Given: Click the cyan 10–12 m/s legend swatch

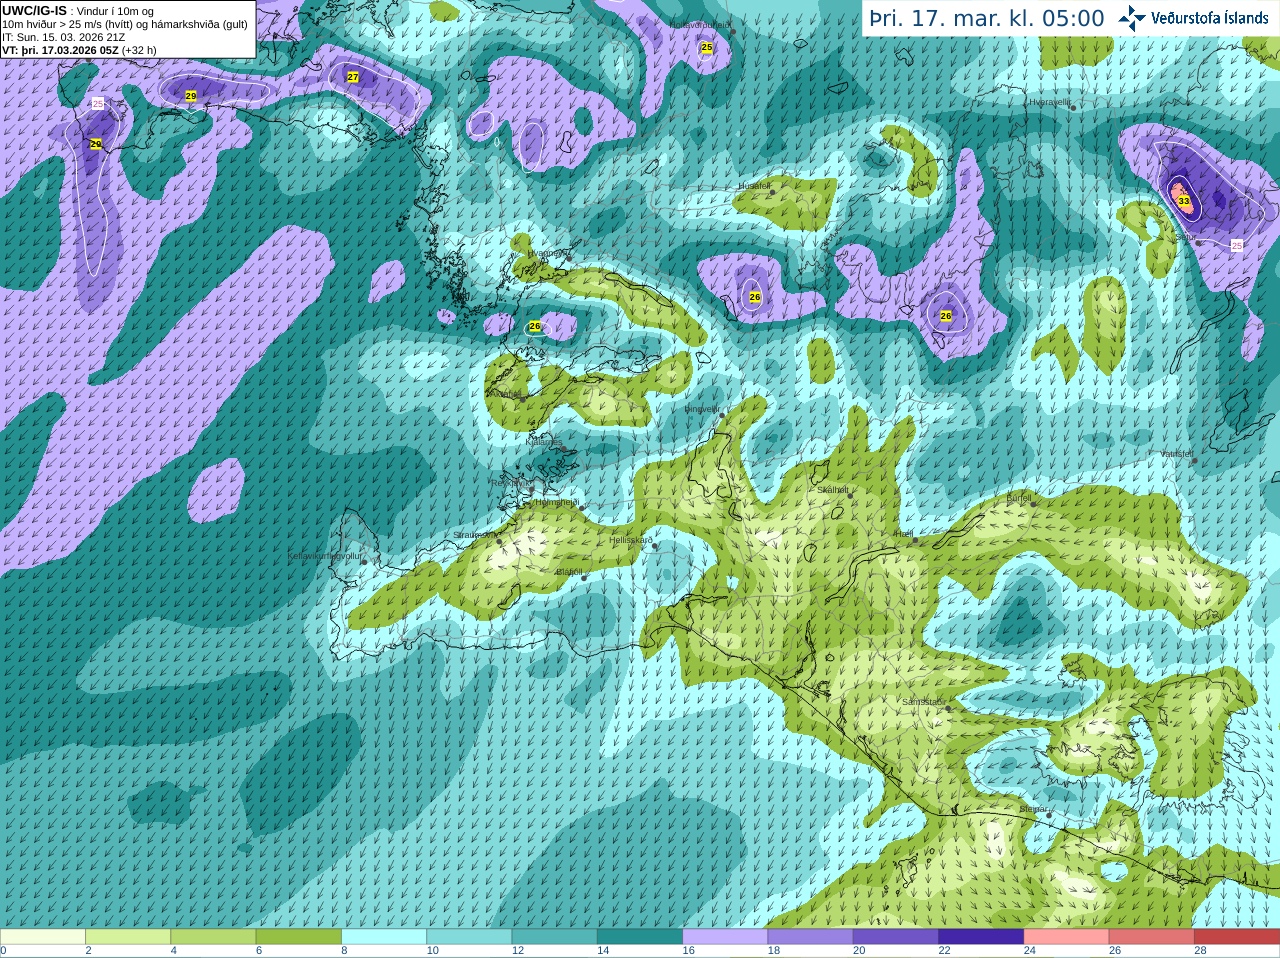Looking at the screenshot, I should tap(469, 937).
